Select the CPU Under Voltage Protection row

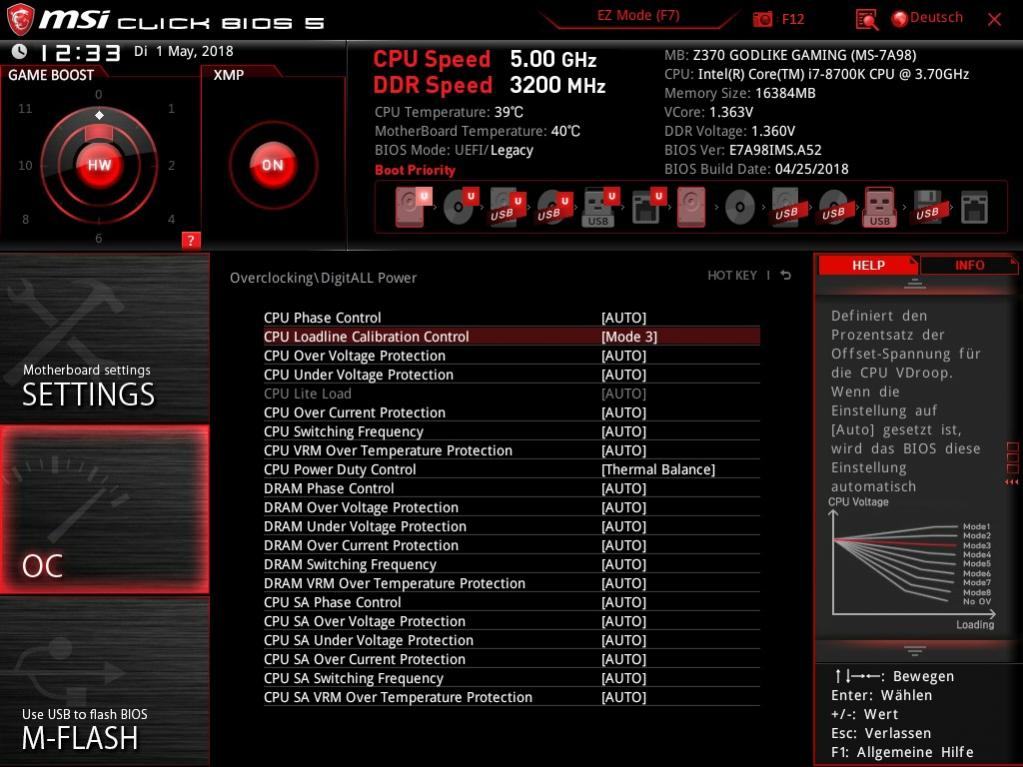[512, 375]
